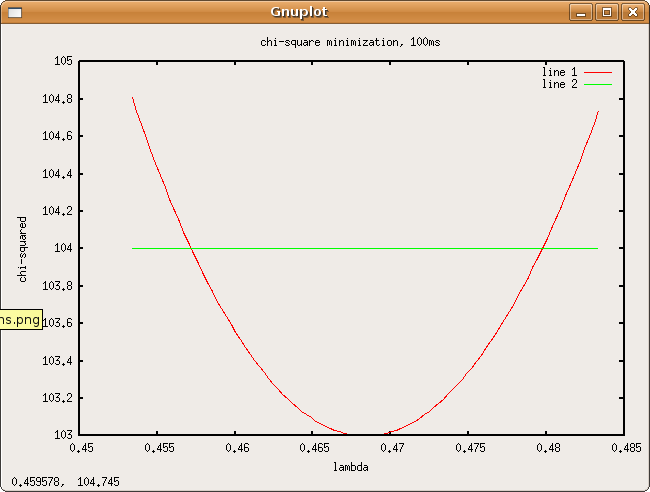The width and height of the screenshot is (650, 492).
Task: Toggle the "line 2" legend entry
Action: click(x=559, y=85)
